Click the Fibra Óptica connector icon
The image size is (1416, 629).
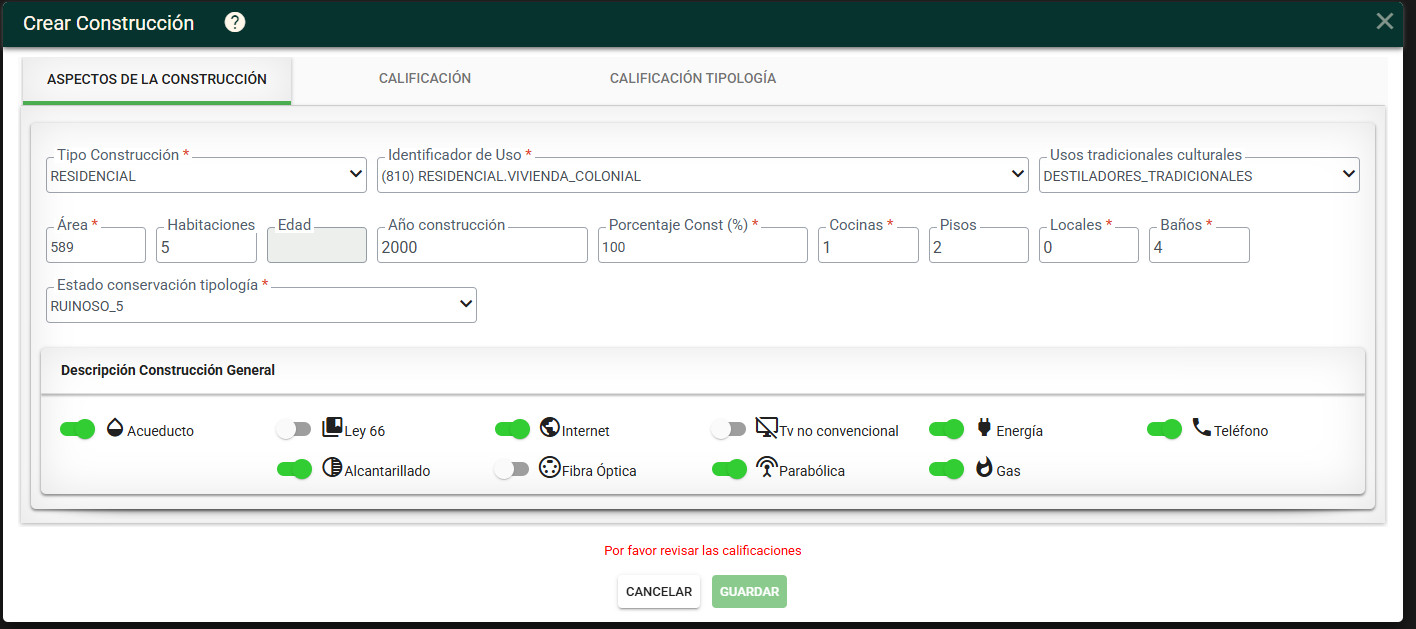click(549, 467)
